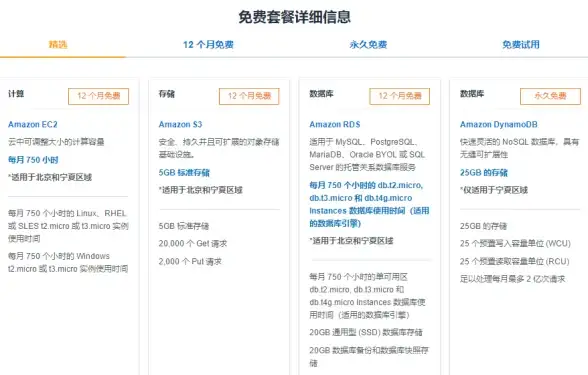This screenshot has width=588, height=375.
Task: Click 云中可调整大小的计算容量 description
Action: point(56,142)
